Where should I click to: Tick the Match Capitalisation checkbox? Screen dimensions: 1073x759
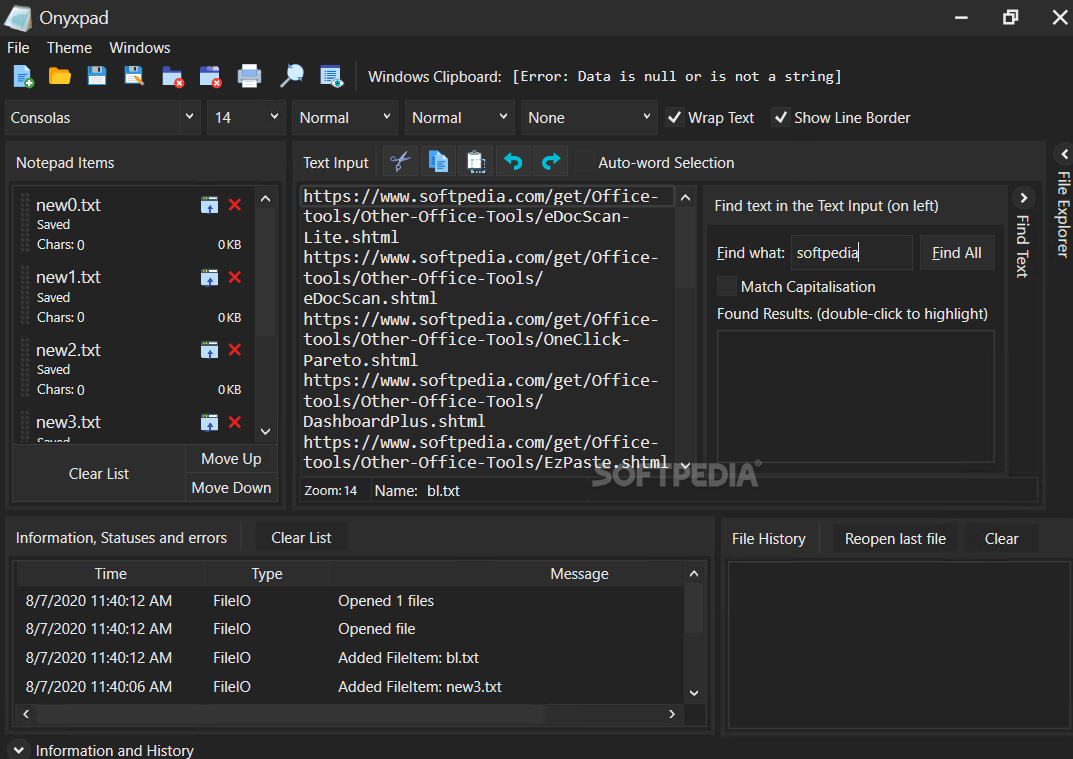(x=726, y=286)
